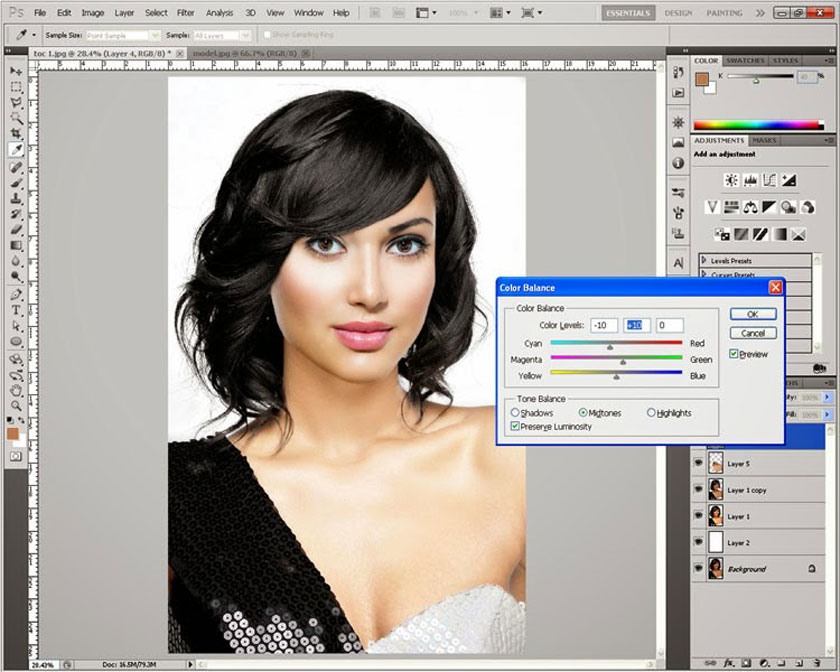Select the History Brush tool

(16, 214)
